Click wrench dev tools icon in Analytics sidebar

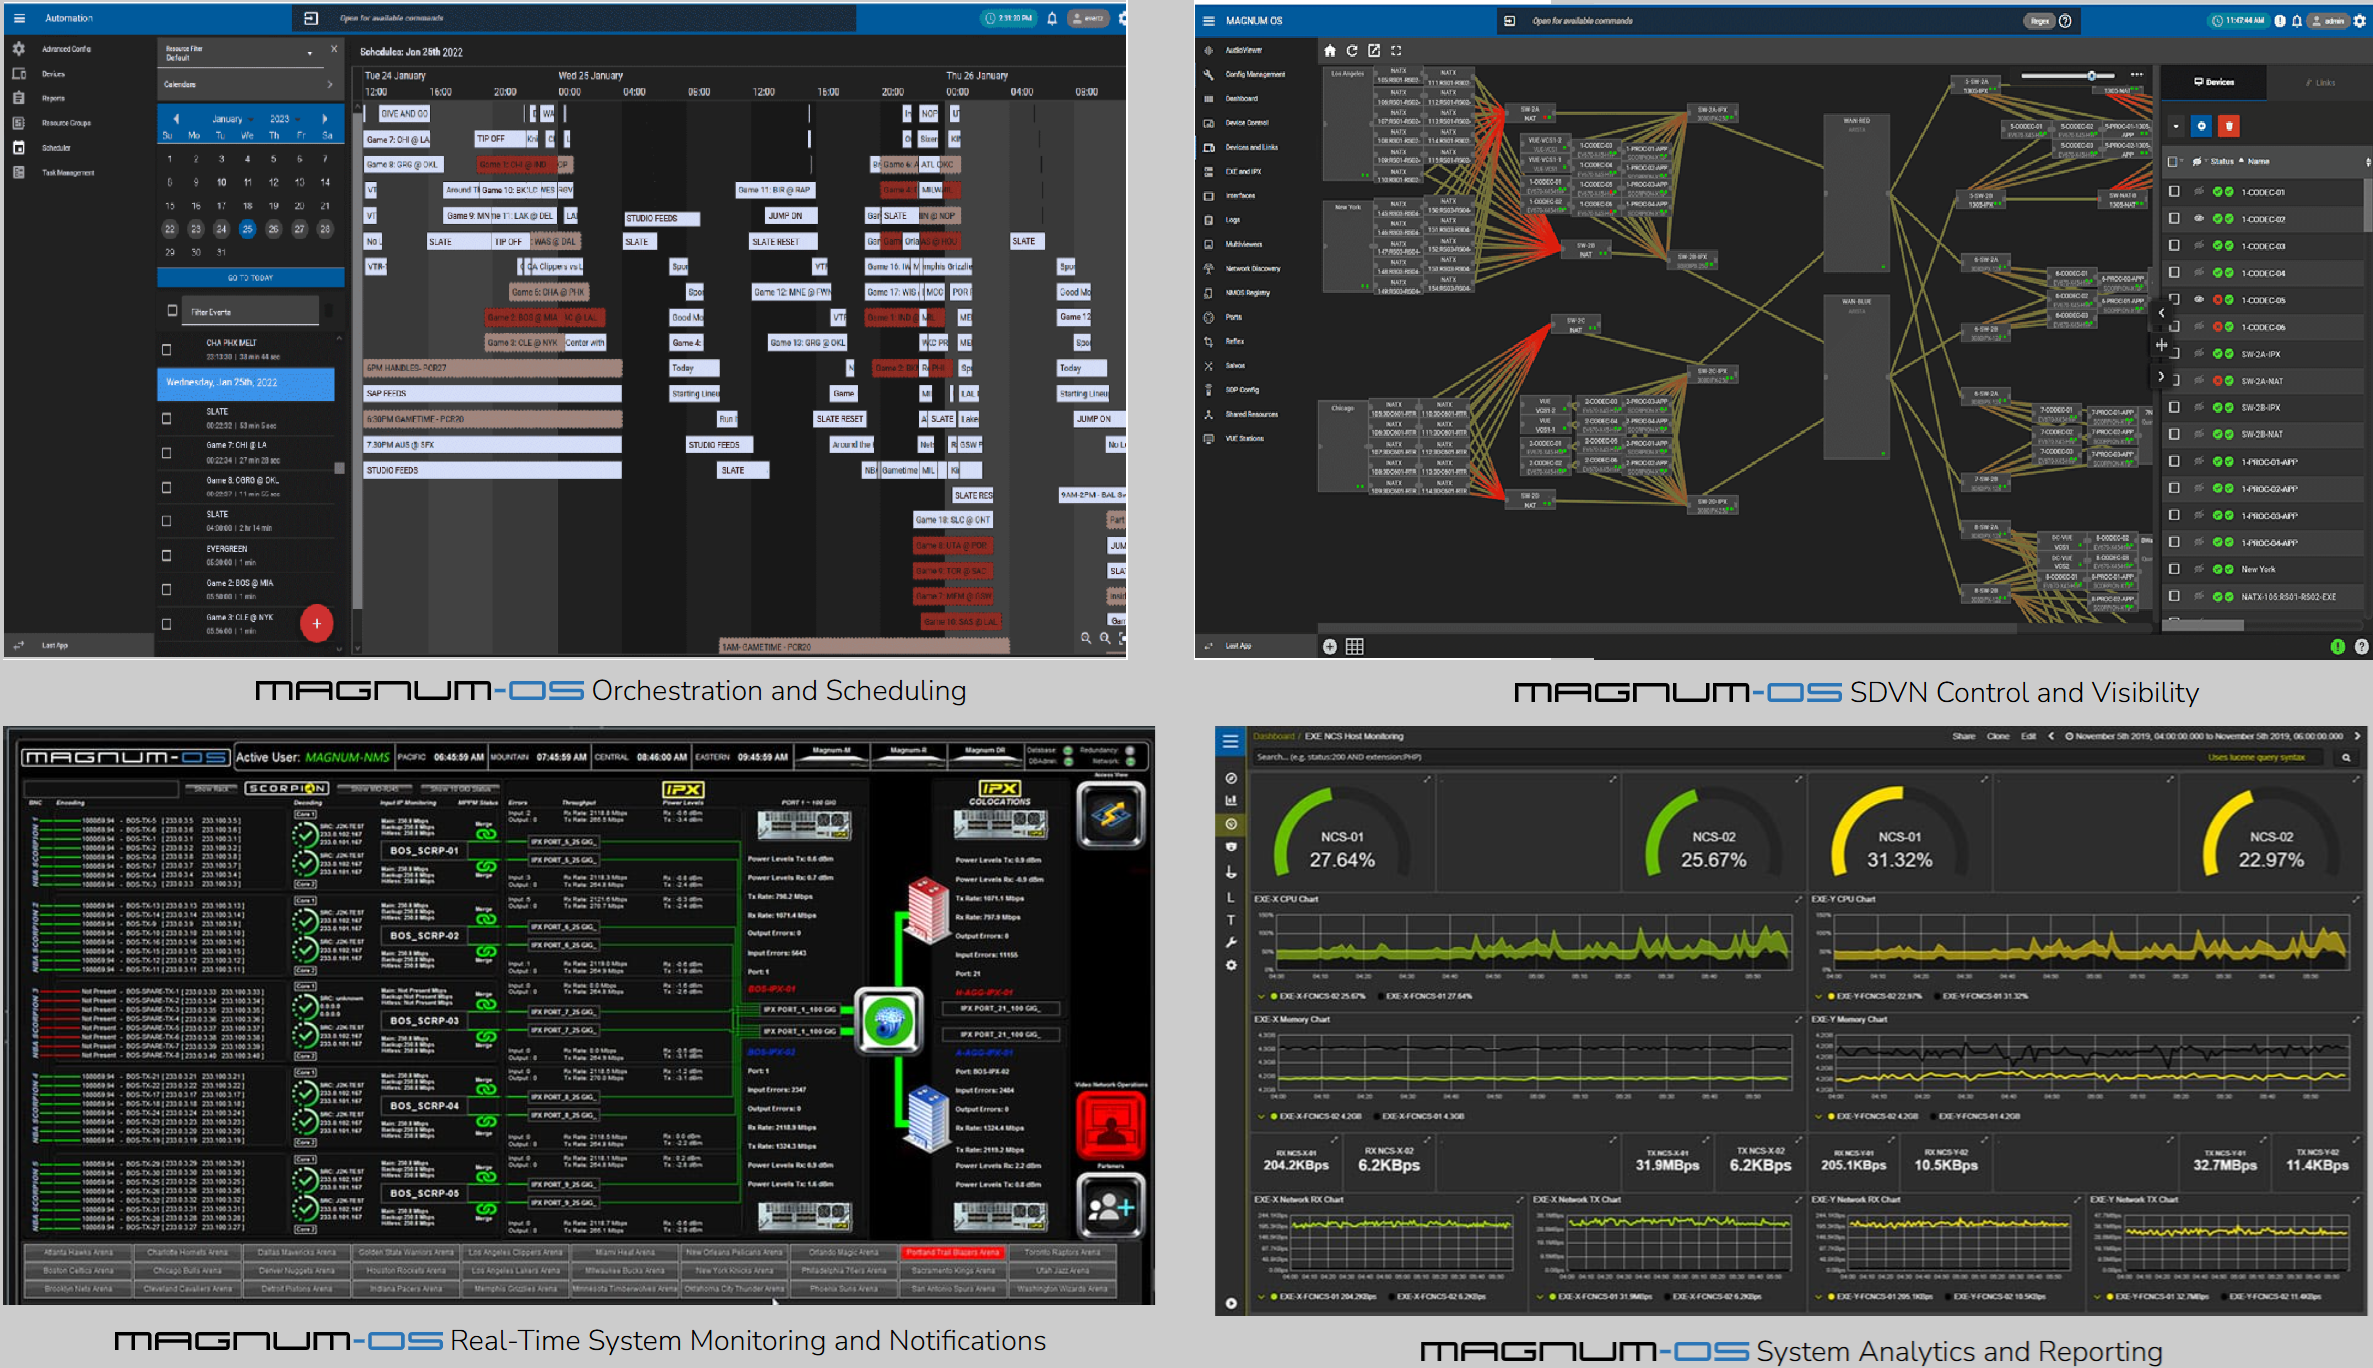click(x=1231, y=943)
